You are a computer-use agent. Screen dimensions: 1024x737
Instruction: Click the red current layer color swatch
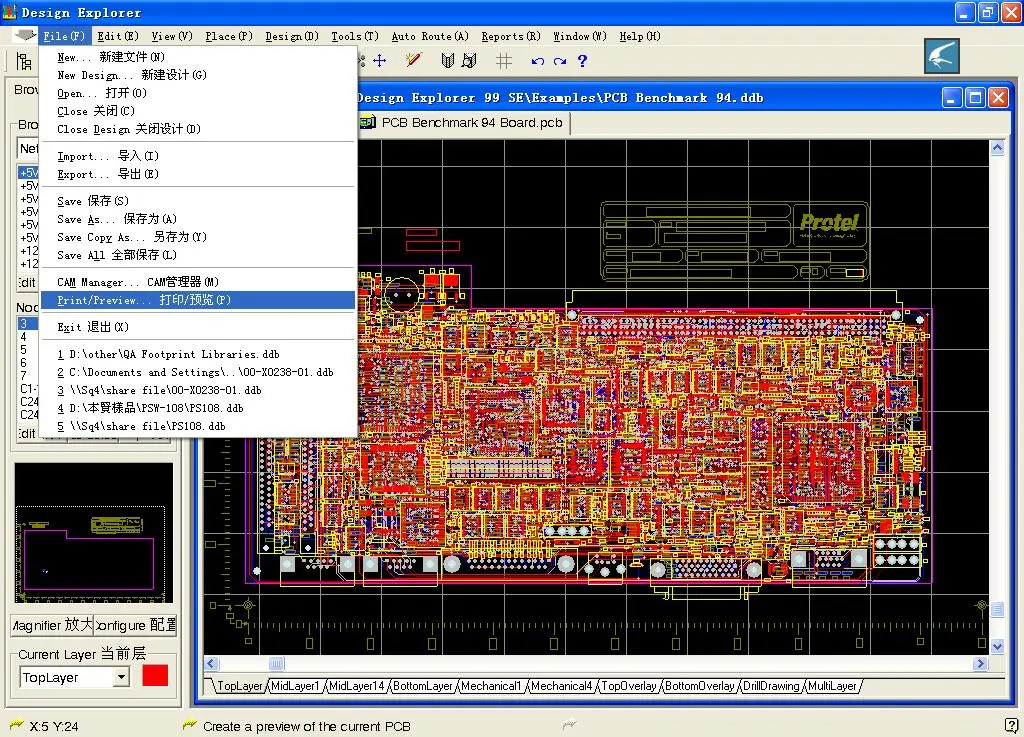coord(155,676)
